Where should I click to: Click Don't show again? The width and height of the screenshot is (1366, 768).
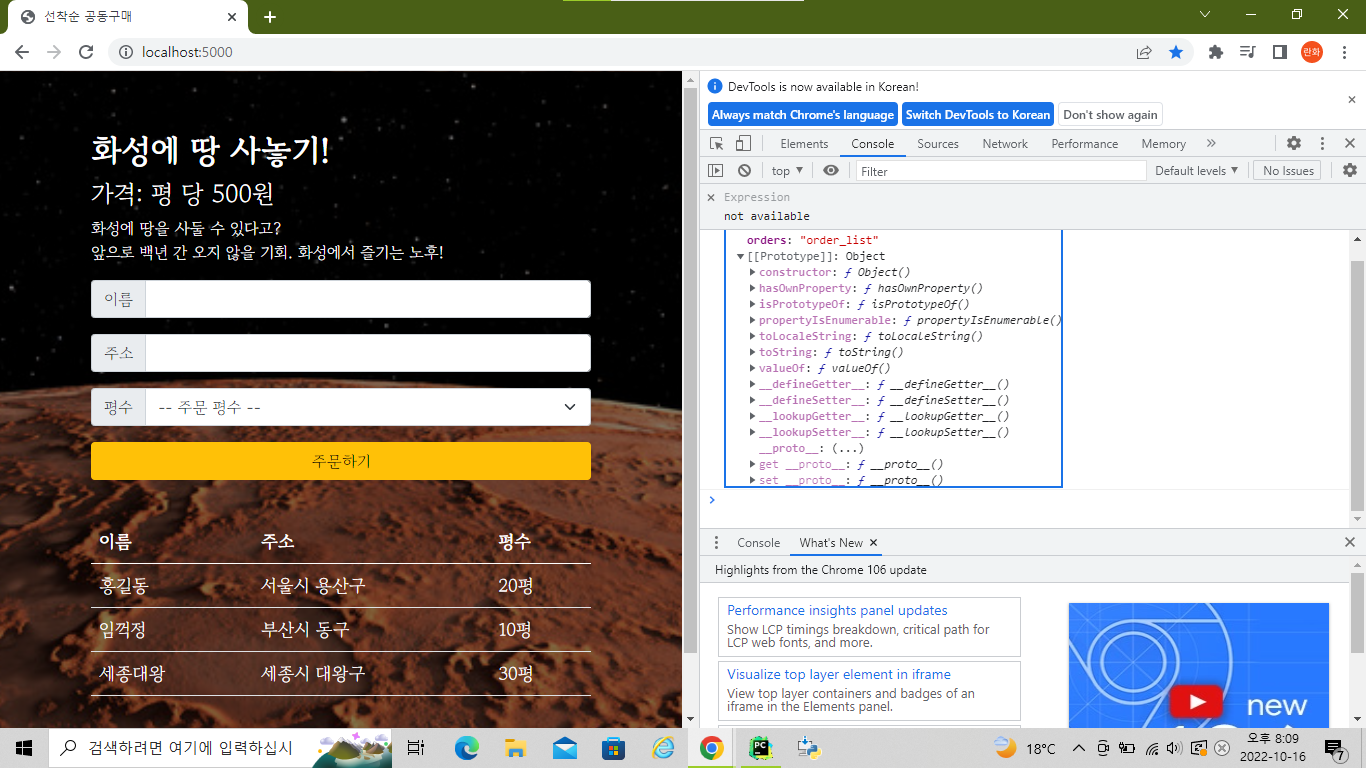(1110, 115)
